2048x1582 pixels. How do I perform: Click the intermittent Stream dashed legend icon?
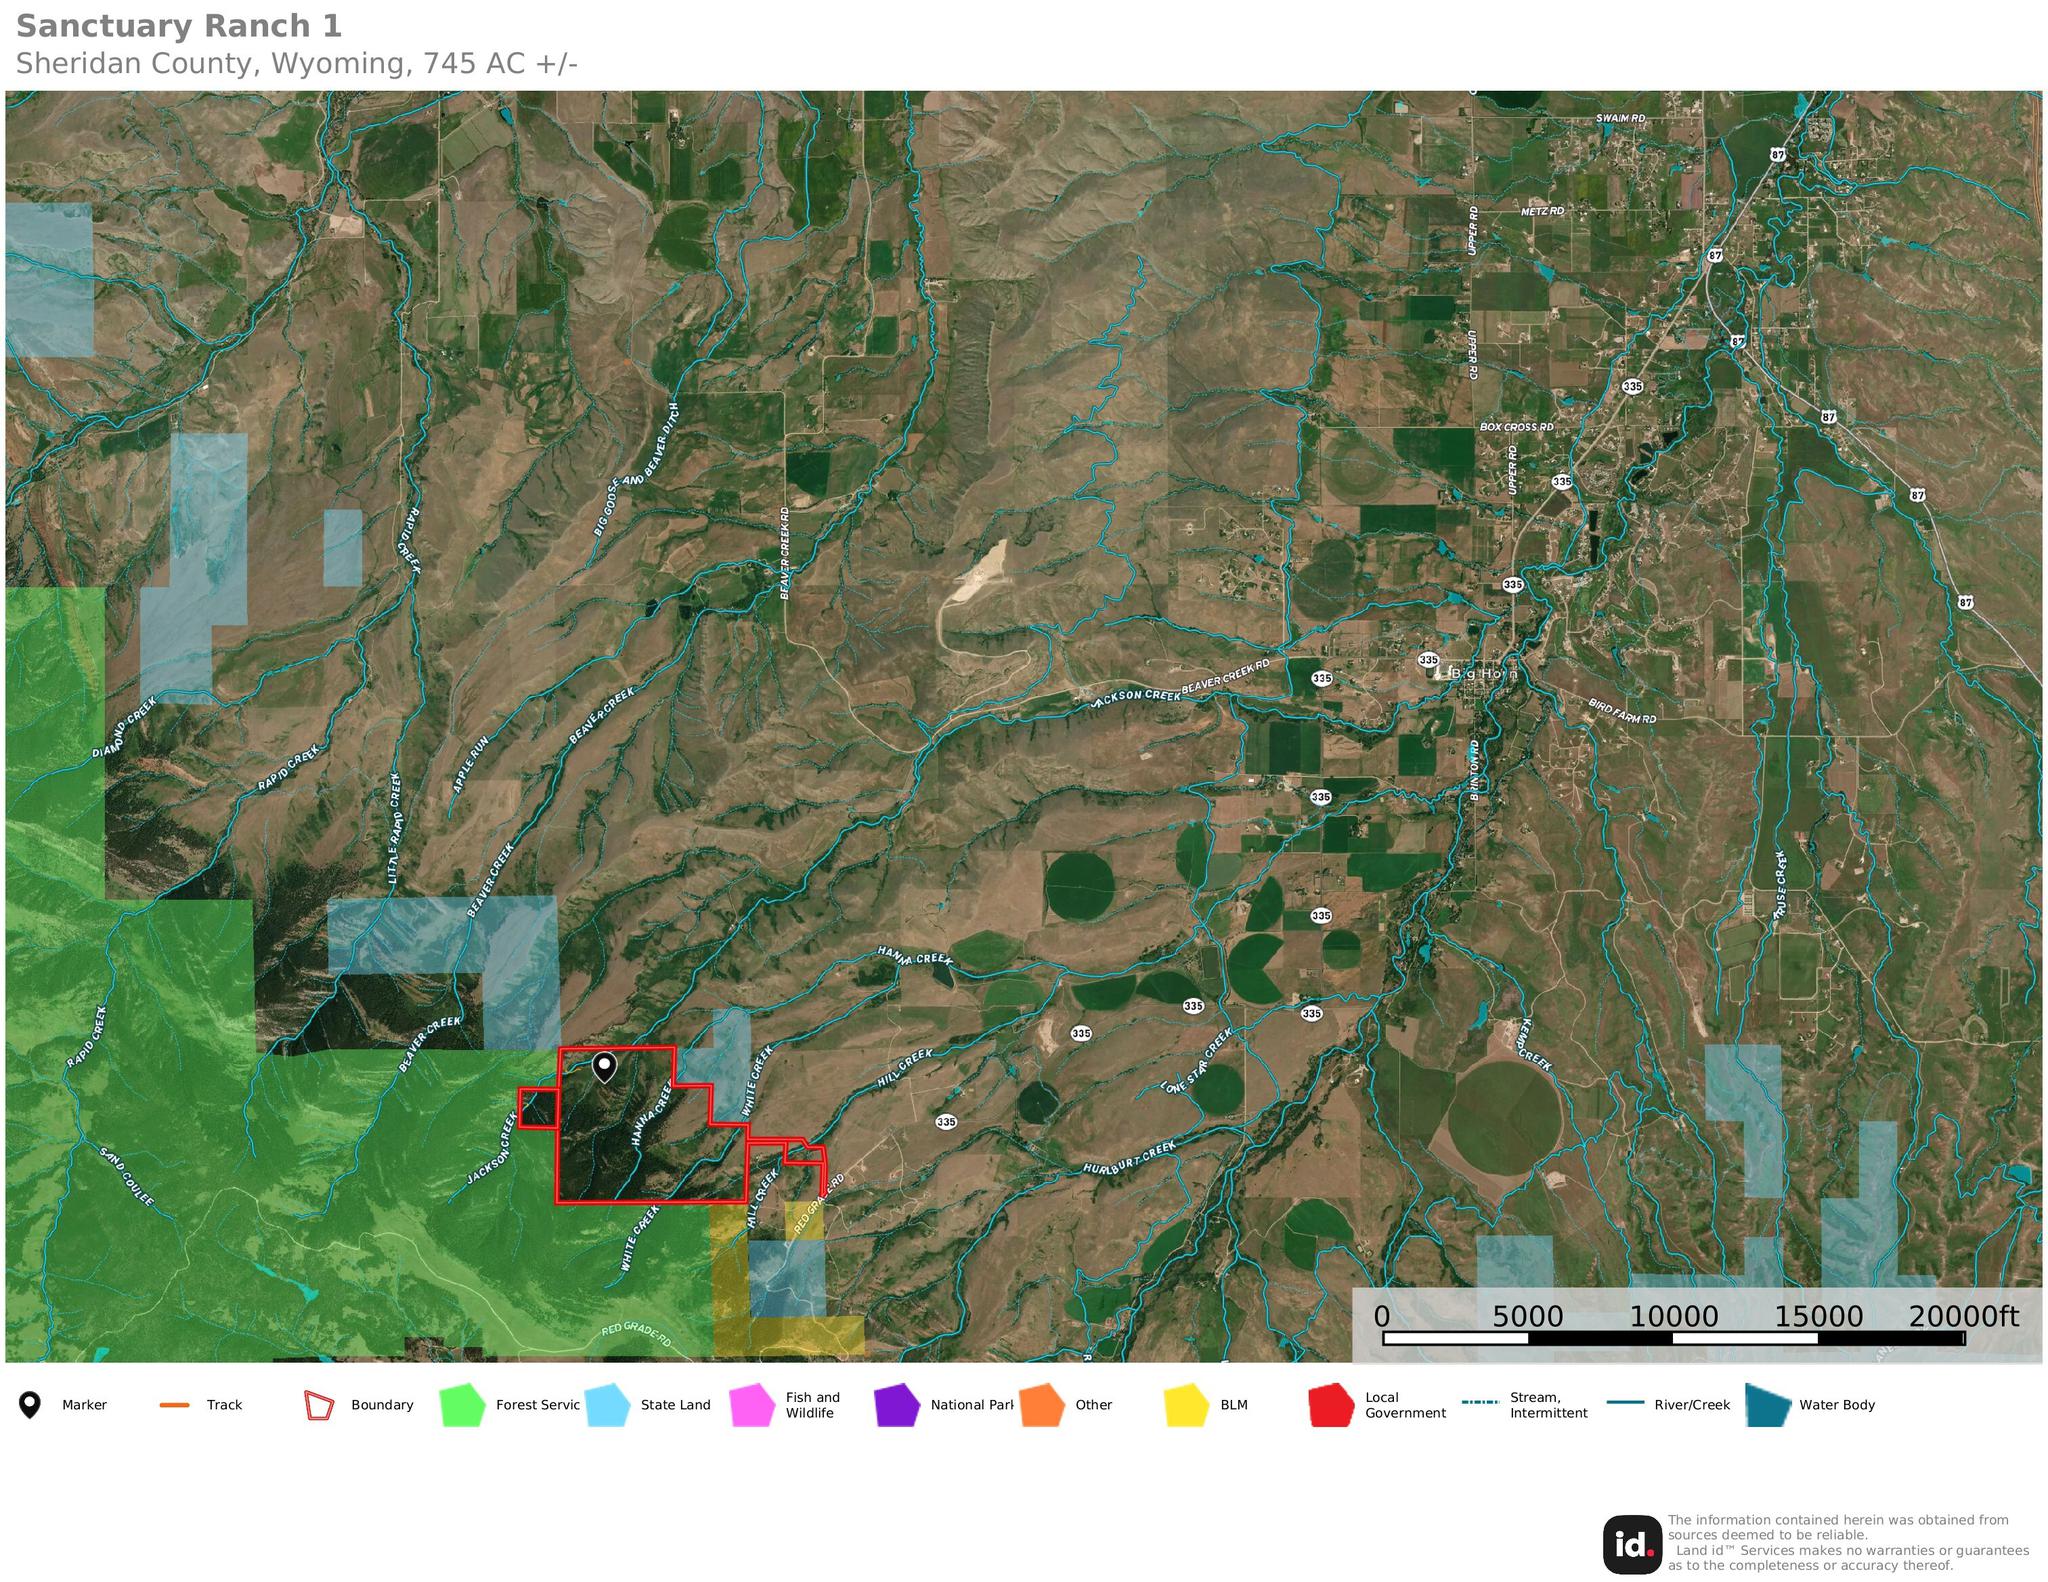click(1480, 1403)
